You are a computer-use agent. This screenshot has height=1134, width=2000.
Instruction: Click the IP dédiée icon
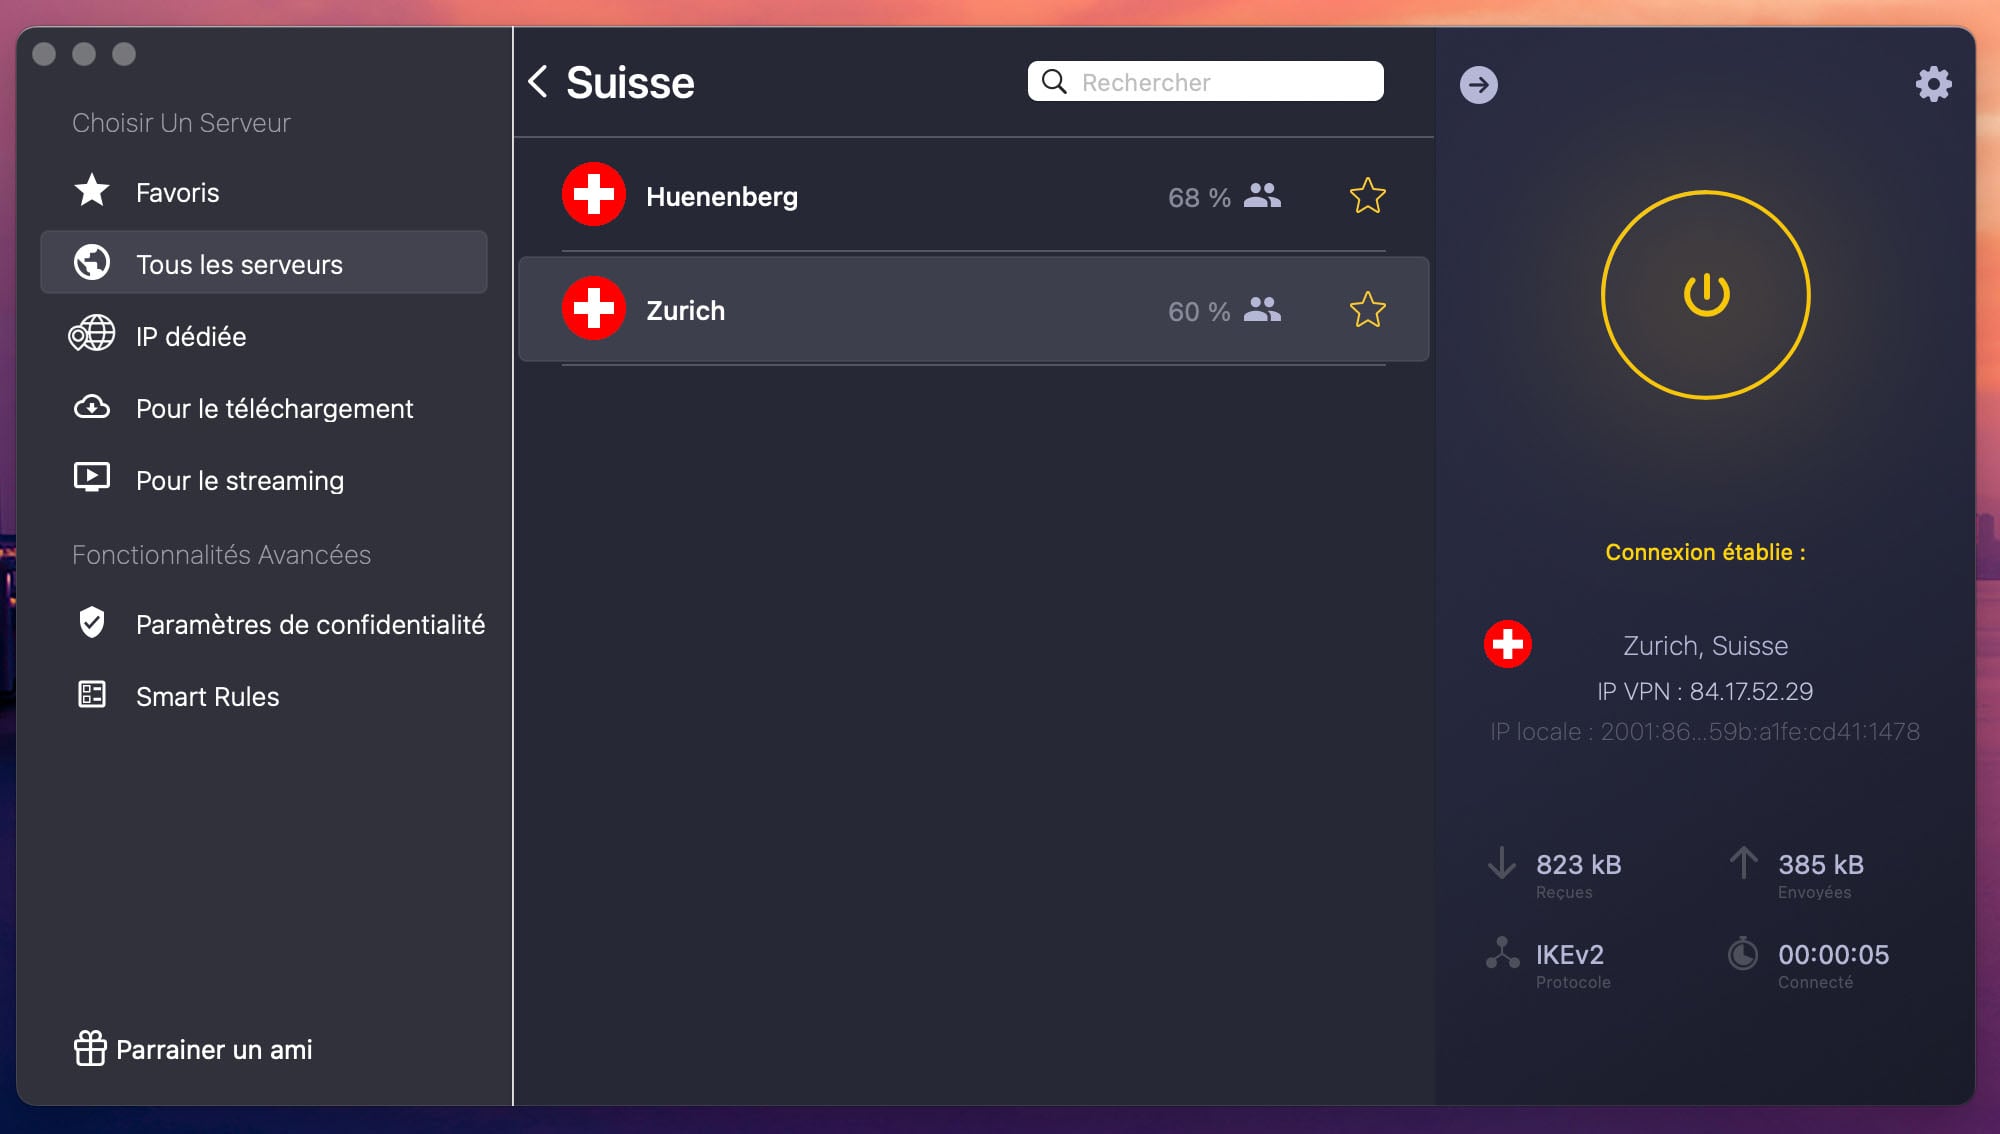91,336
